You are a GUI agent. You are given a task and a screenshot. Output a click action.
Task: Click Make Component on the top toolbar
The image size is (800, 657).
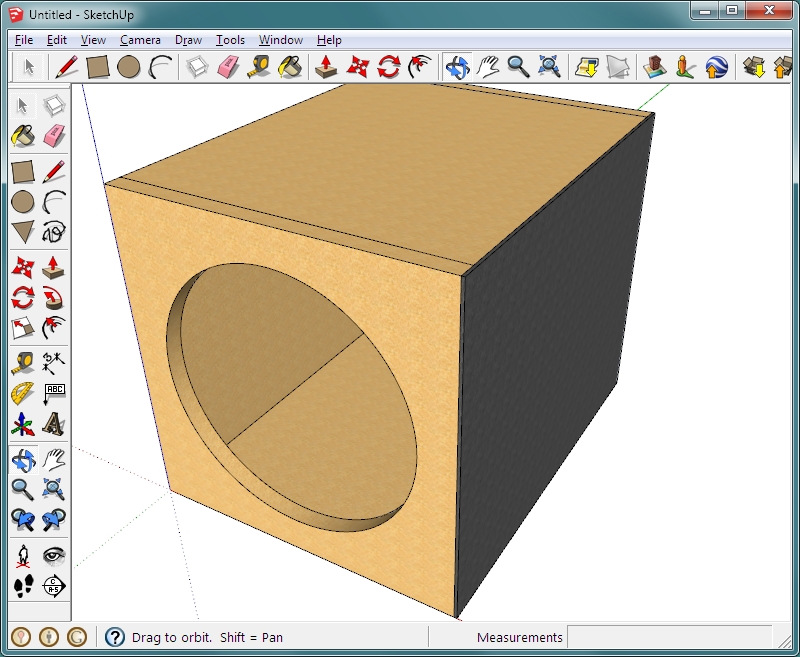[x=197, y=67]
